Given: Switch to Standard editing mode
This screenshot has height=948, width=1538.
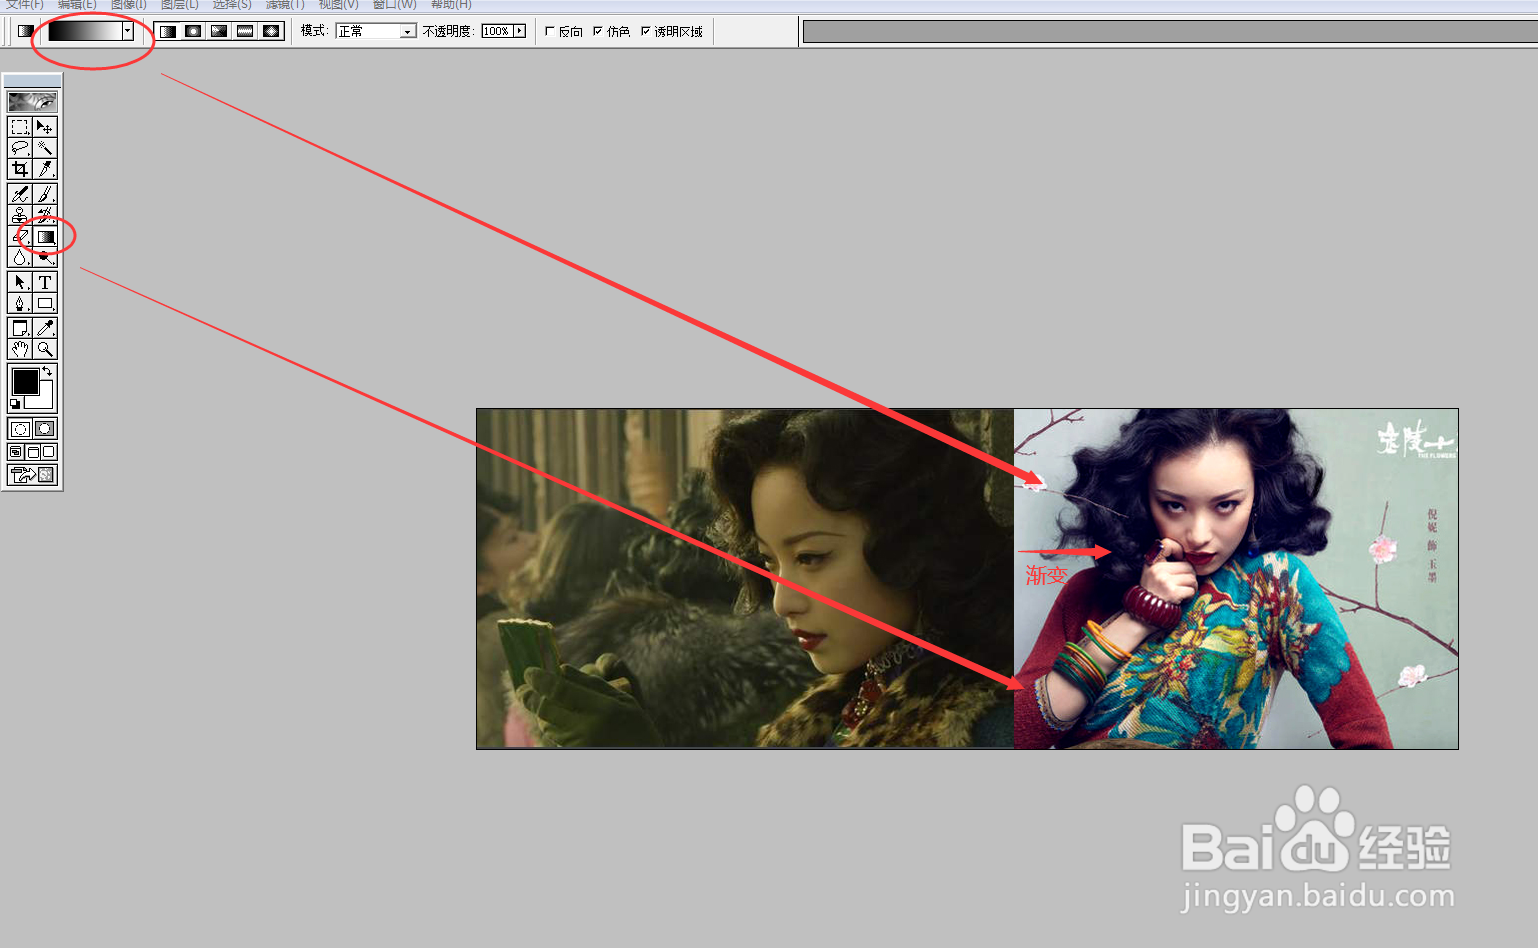Looking at the screenshot, I should pyautogui.click(x=20, y=429).
